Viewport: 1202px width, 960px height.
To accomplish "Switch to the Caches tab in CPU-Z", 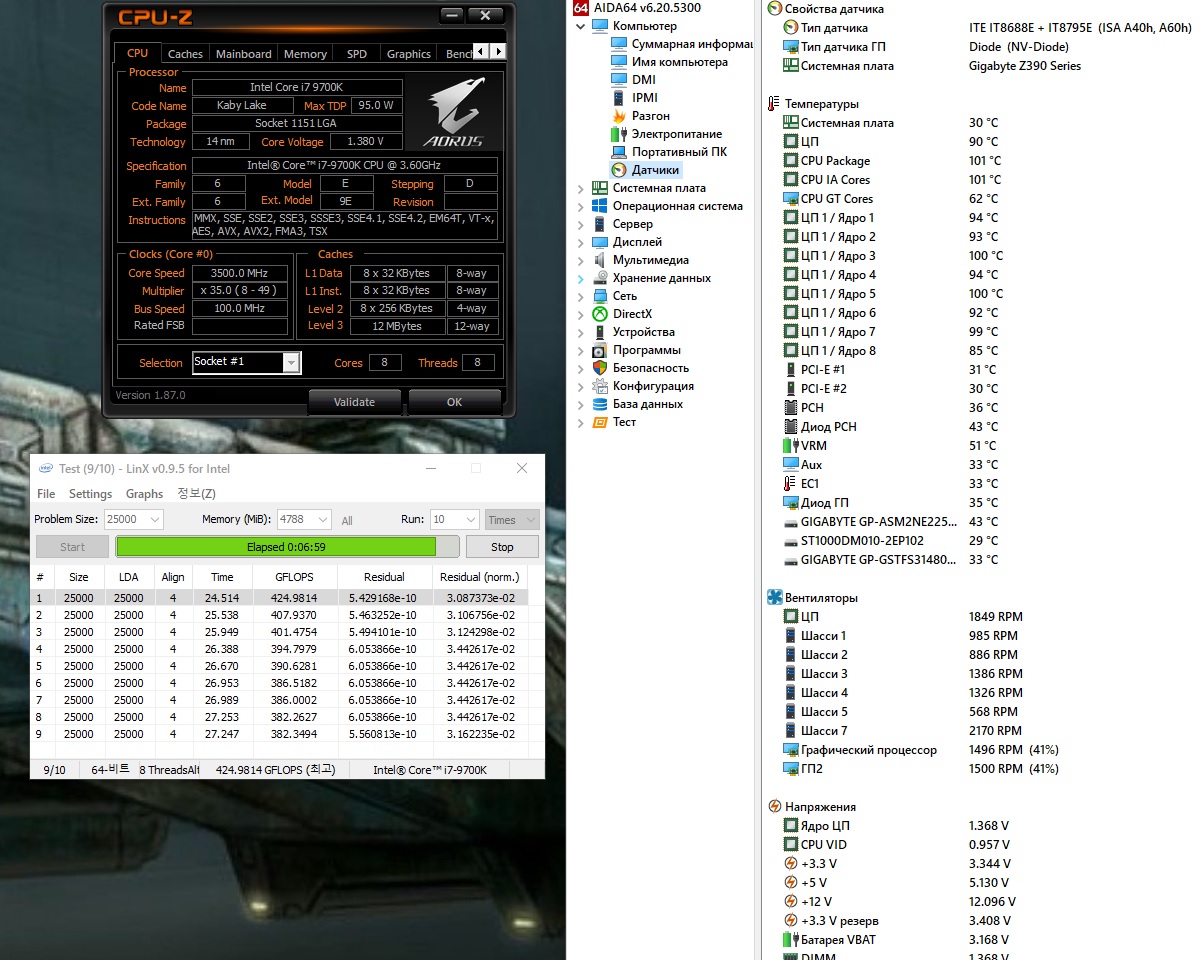I will (185, 54).
